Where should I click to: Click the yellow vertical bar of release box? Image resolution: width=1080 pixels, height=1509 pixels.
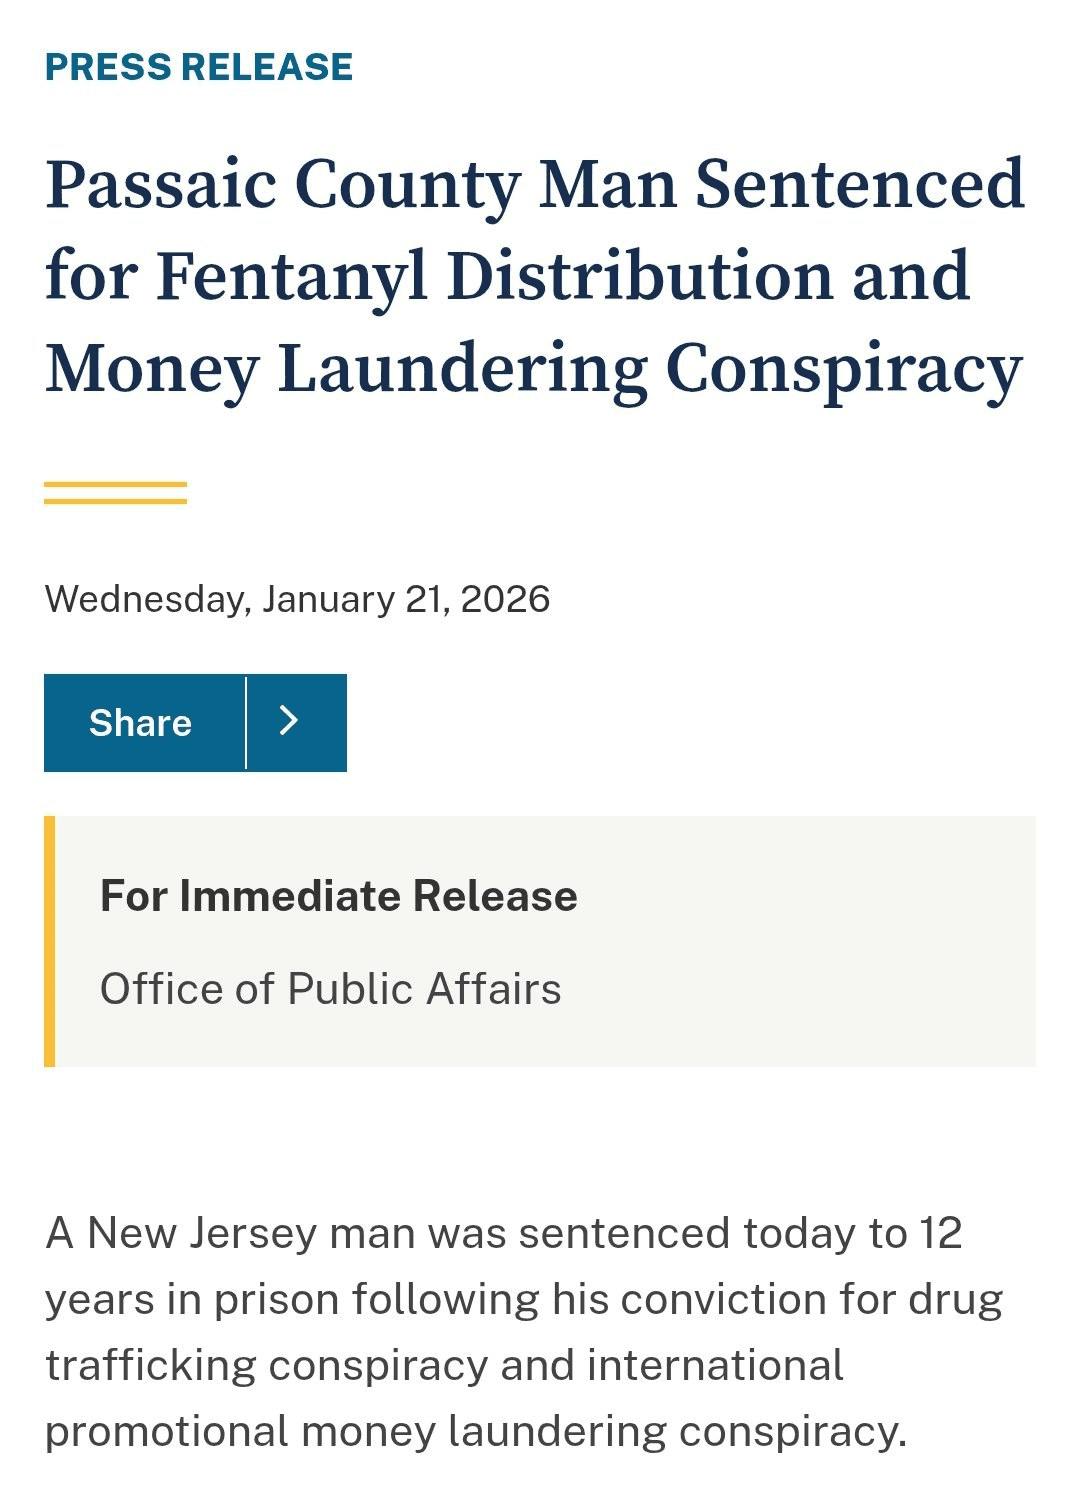click(50, 941)
